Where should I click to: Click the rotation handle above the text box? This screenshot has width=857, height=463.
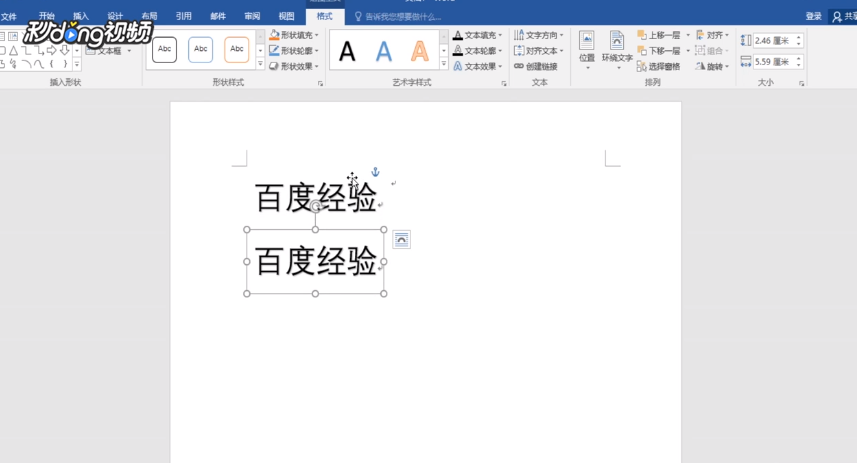click(x=315, y=206)
